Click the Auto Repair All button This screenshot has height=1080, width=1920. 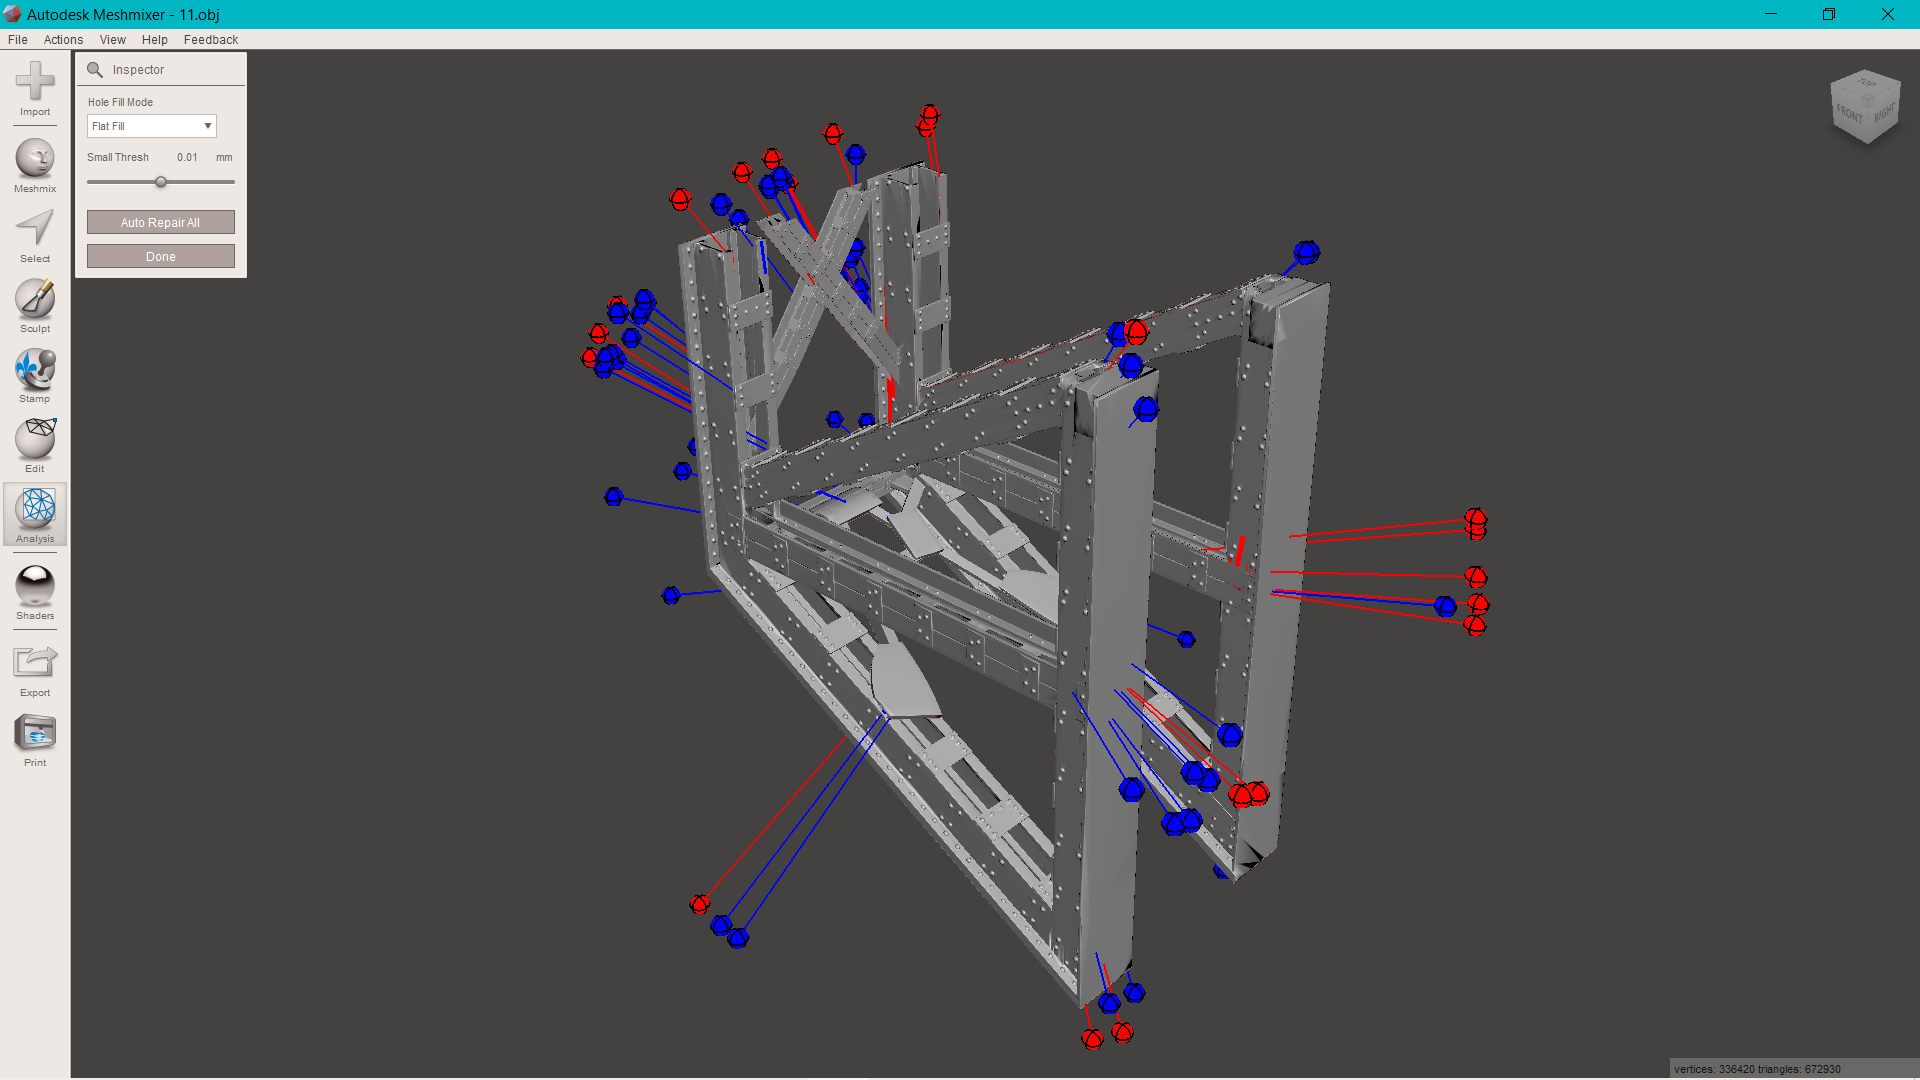coord(160,222)
